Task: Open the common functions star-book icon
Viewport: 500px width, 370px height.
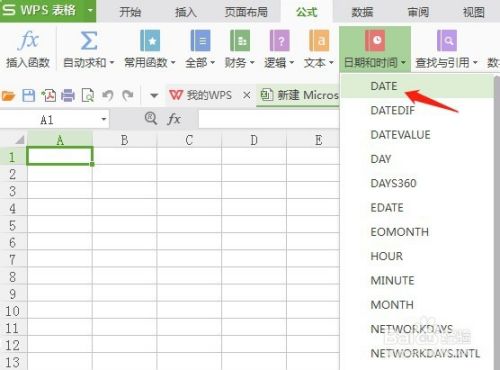Action: tap(150, 40)
